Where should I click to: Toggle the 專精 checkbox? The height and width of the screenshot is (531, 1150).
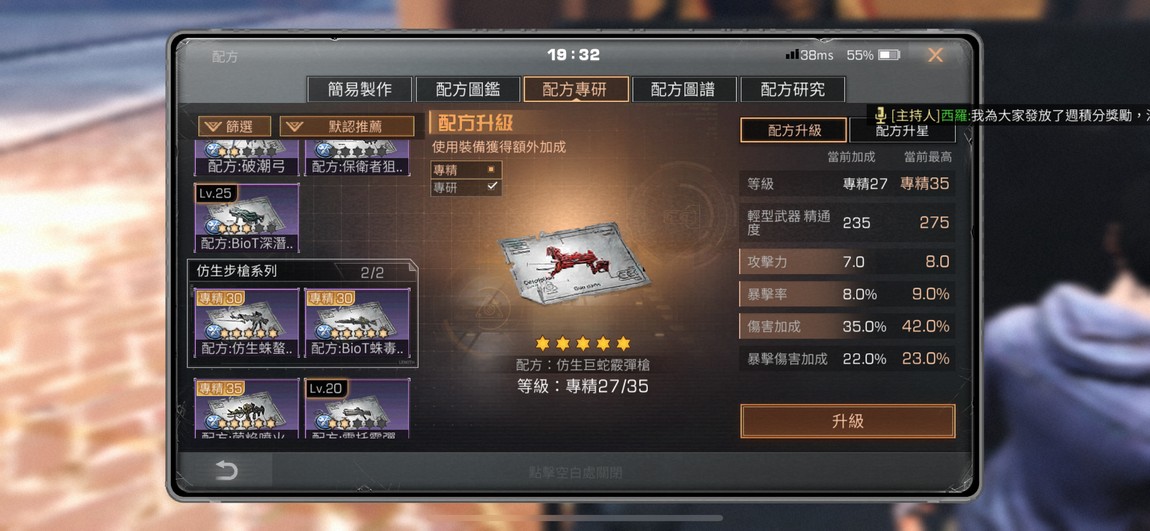pos(491,169)
